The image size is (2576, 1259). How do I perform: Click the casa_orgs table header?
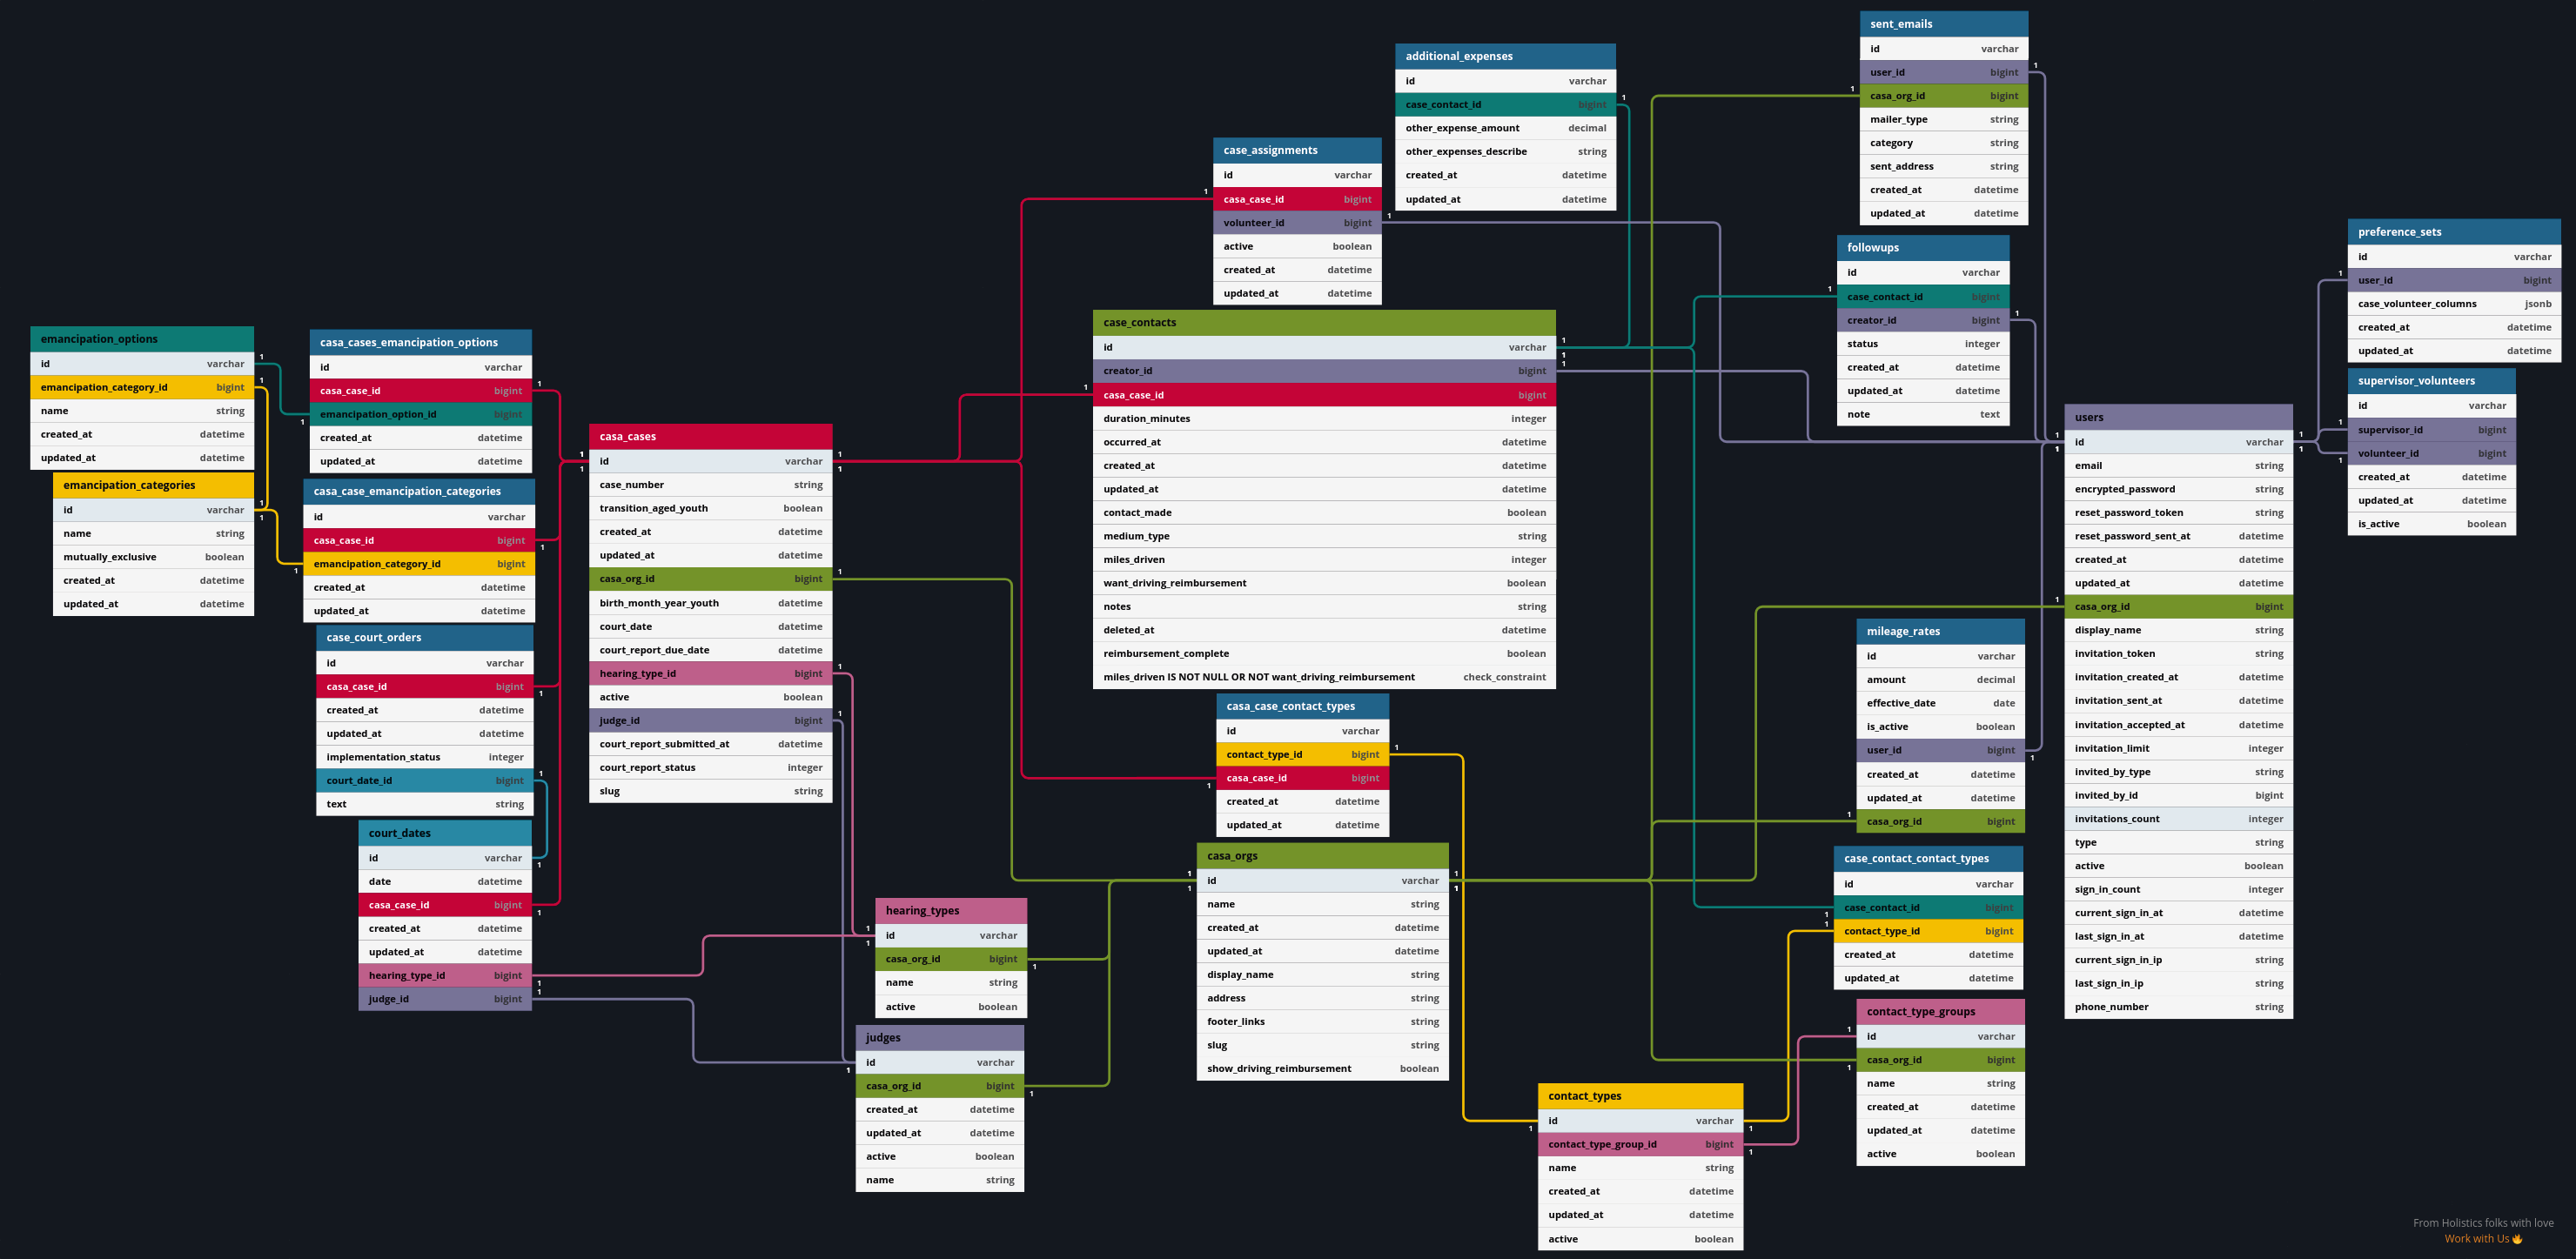pyautogui.click(x=1321, y=856)
